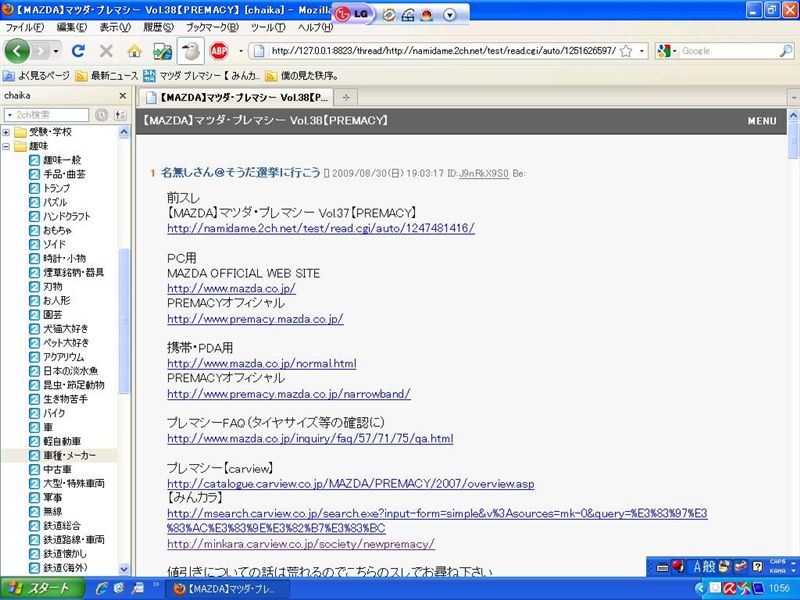Reload the page with the blue refresh icon
The image size is (800, 600).
[x=78, y=51]
